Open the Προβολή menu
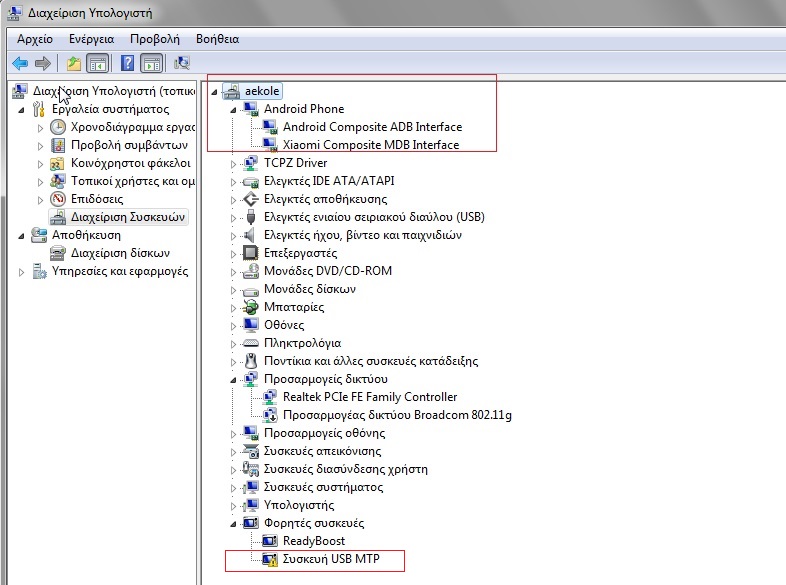Image resolution: width=786 pixels, height=585 pixels. [x=154, y=39]
